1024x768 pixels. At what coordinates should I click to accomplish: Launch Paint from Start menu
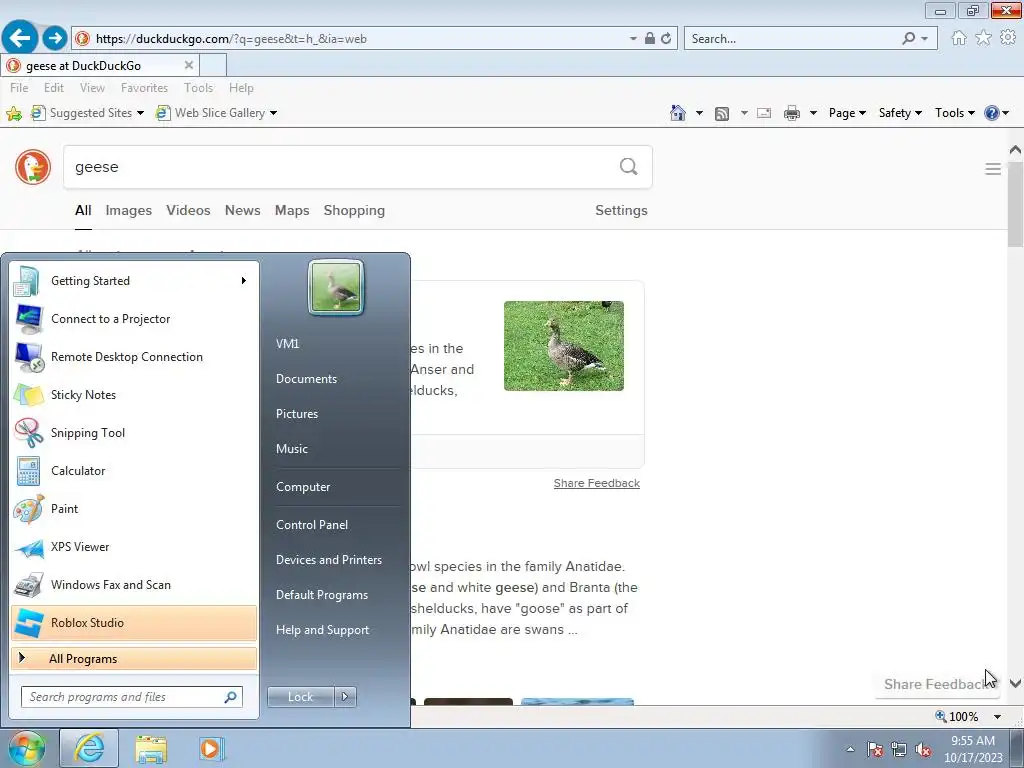[134, 509]
